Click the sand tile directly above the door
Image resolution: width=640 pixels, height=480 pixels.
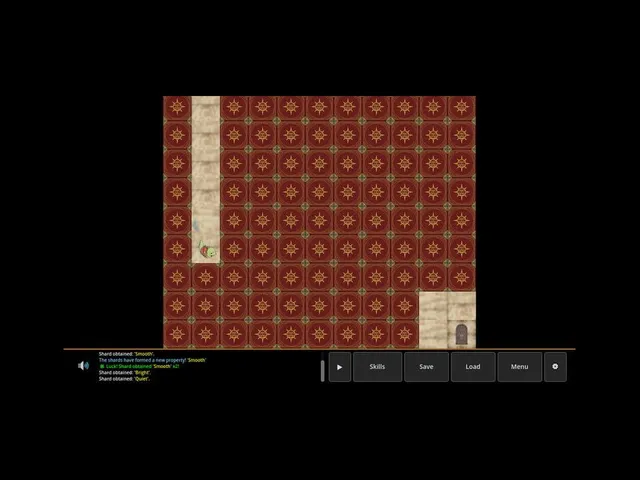[462, 306]
